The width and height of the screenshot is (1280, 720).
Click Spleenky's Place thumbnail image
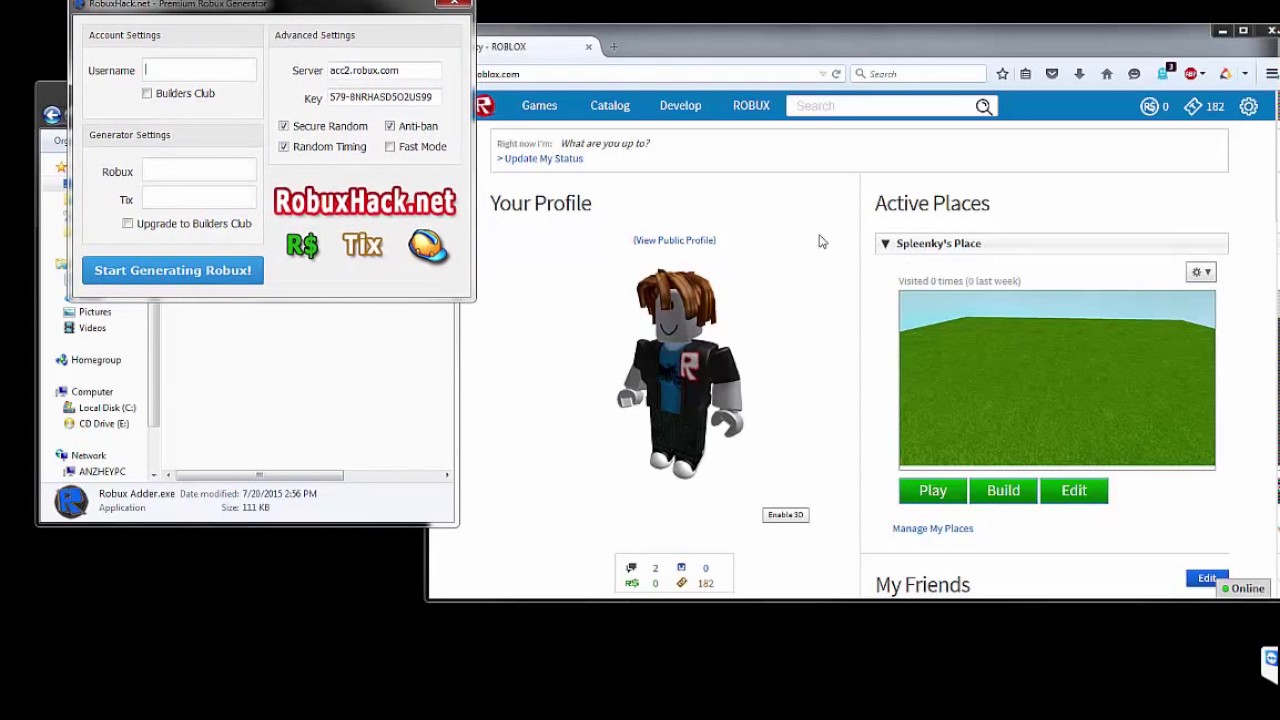coord(1057,379)
